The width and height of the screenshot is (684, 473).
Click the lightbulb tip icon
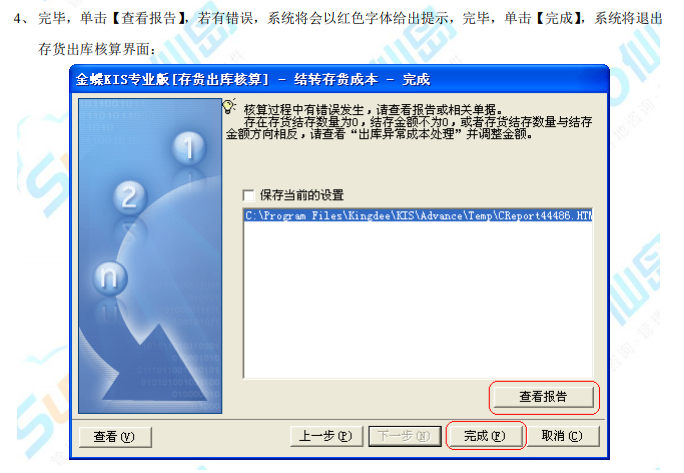click(x=229, y=106)
